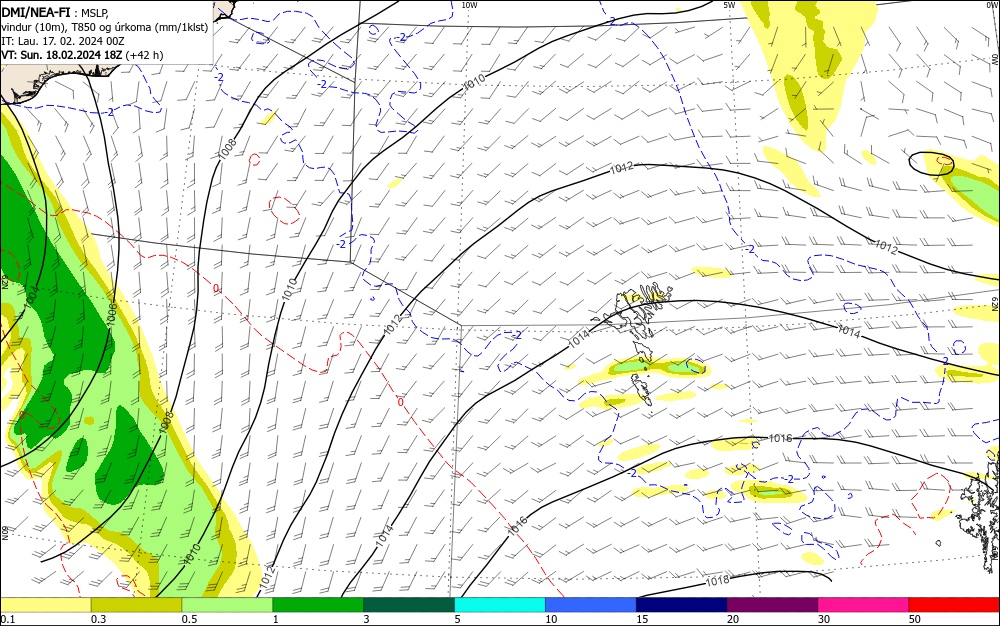
Task: Click the legend value '0.5'
Action: [x=189, y=619]
